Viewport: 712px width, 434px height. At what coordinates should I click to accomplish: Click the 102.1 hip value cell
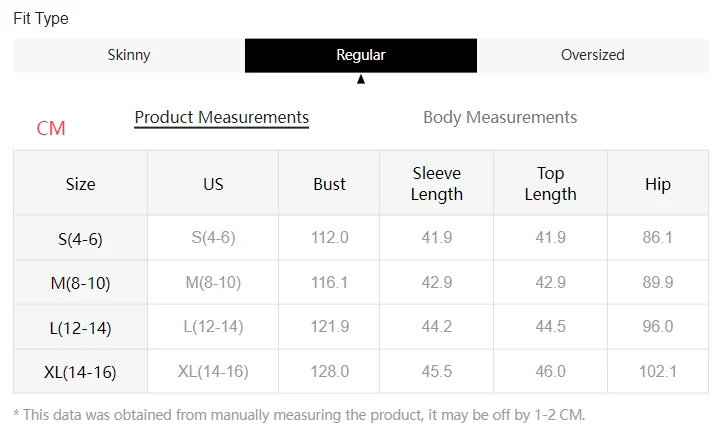point(657,372)
